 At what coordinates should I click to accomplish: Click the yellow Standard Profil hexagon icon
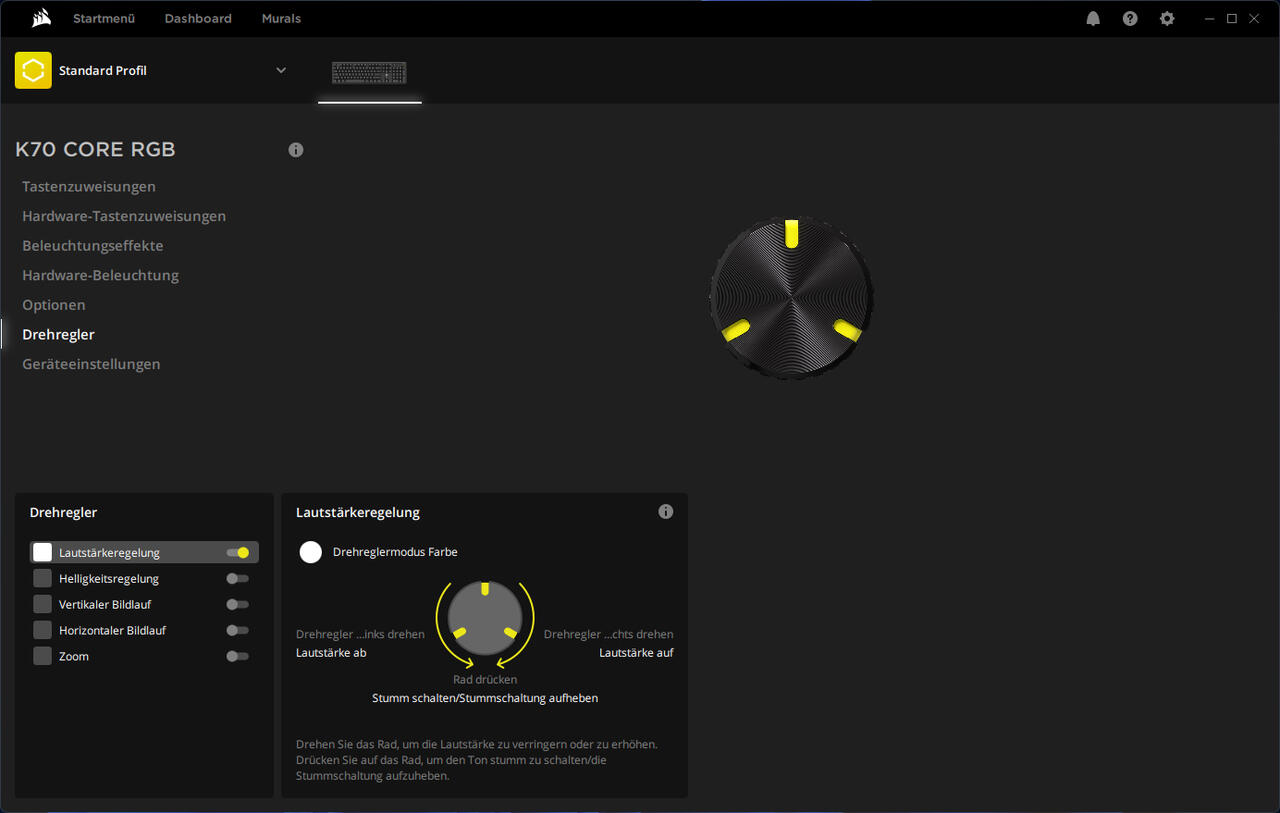point(33,70)
